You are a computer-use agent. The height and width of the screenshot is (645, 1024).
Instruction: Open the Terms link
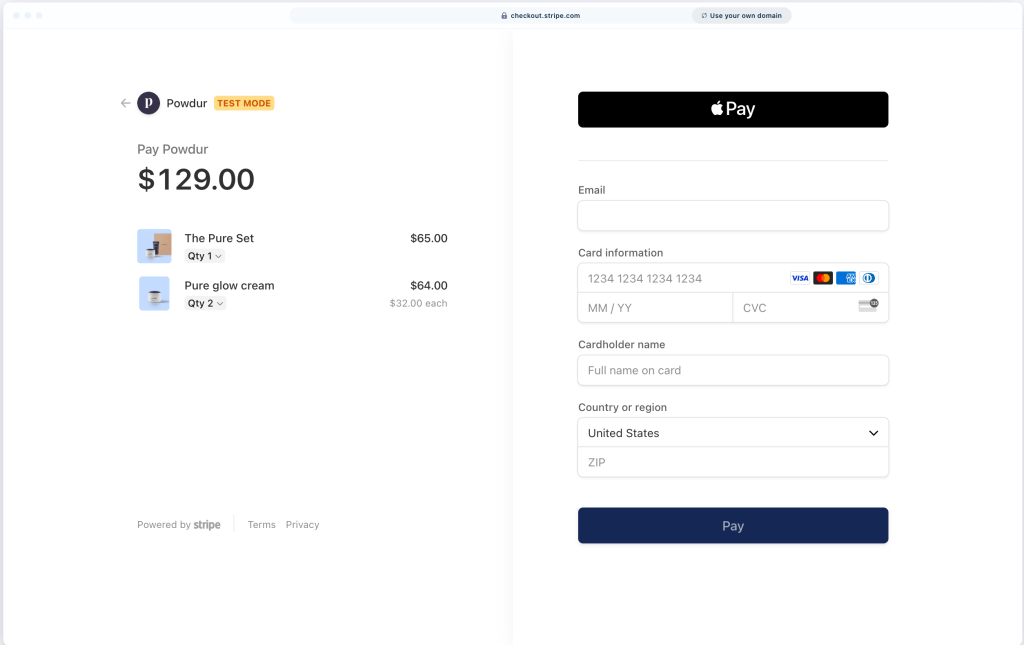click(x=261, y=524)
